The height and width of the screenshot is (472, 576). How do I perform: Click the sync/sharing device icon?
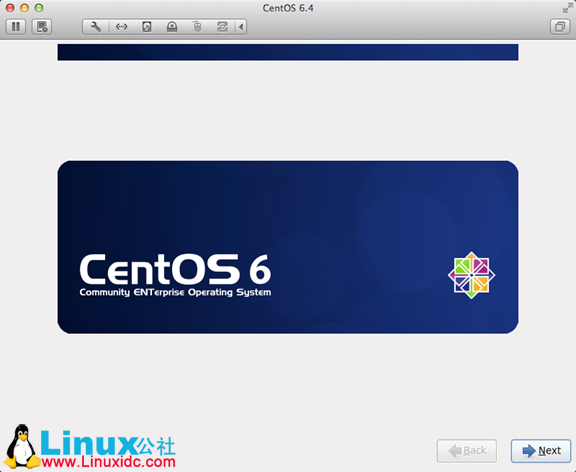point(222,27)
